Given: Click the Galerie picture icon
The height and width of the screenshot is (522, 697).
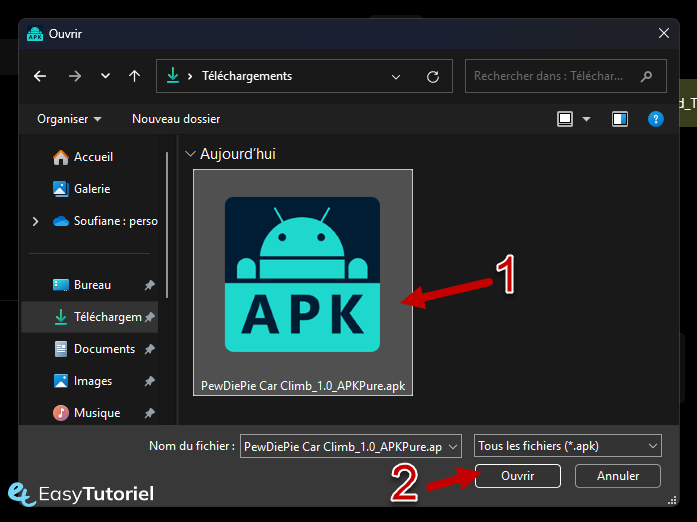Looking at the screenshot, I should pos(61,189).
